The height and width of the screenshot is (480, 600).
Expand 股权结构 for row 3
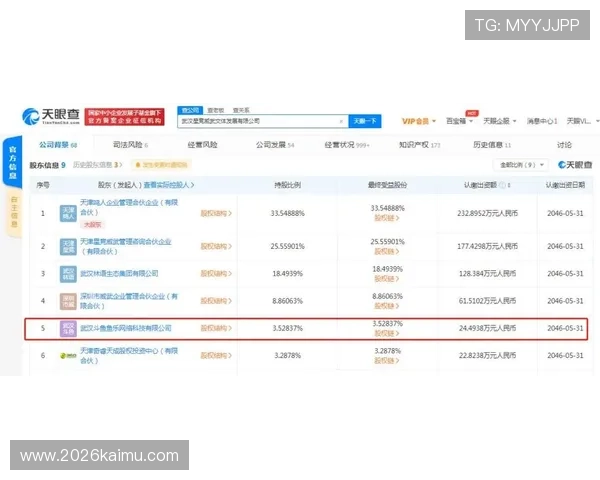click(216, 274)
